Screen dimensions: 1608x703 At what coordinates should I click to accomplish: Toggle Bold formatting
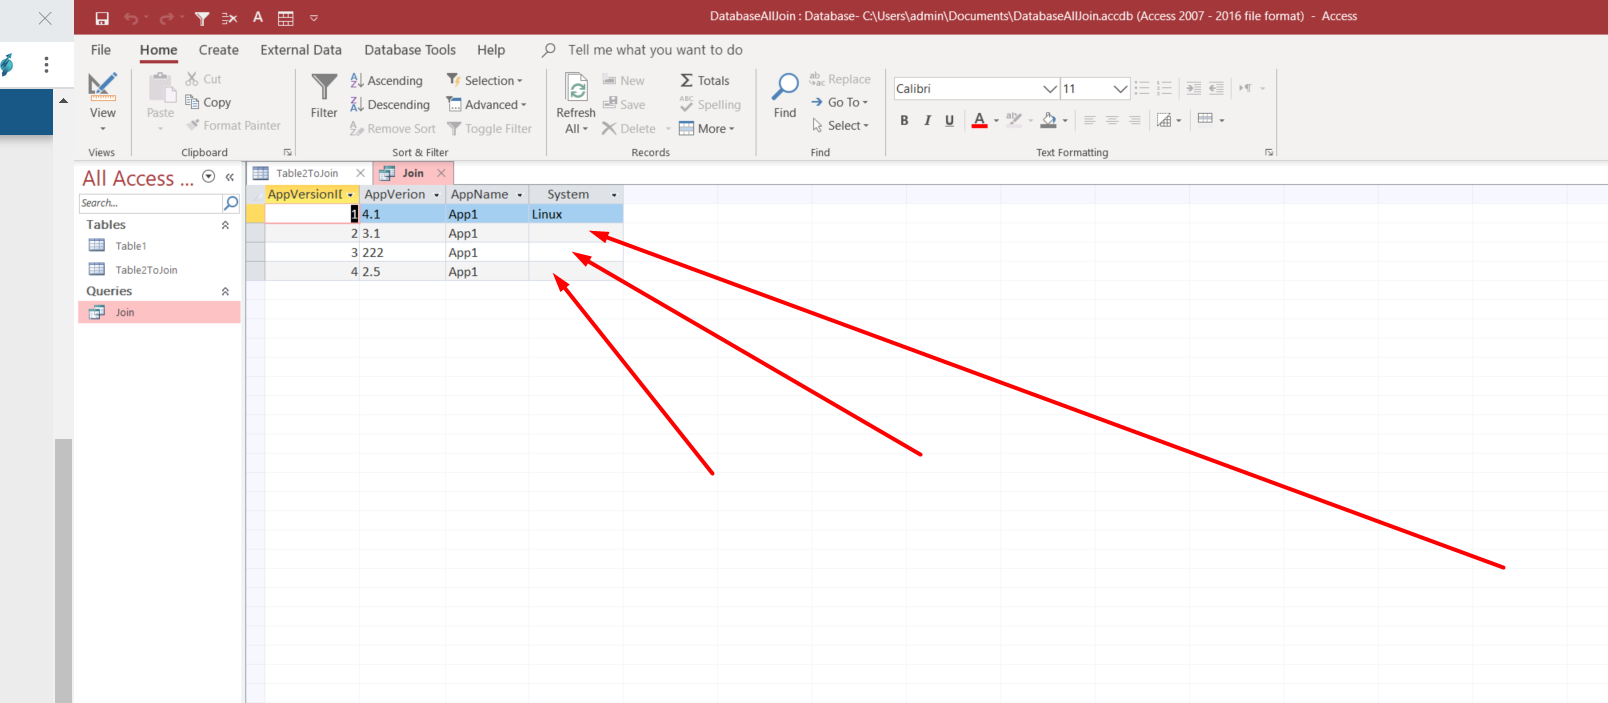coord(905,120)
